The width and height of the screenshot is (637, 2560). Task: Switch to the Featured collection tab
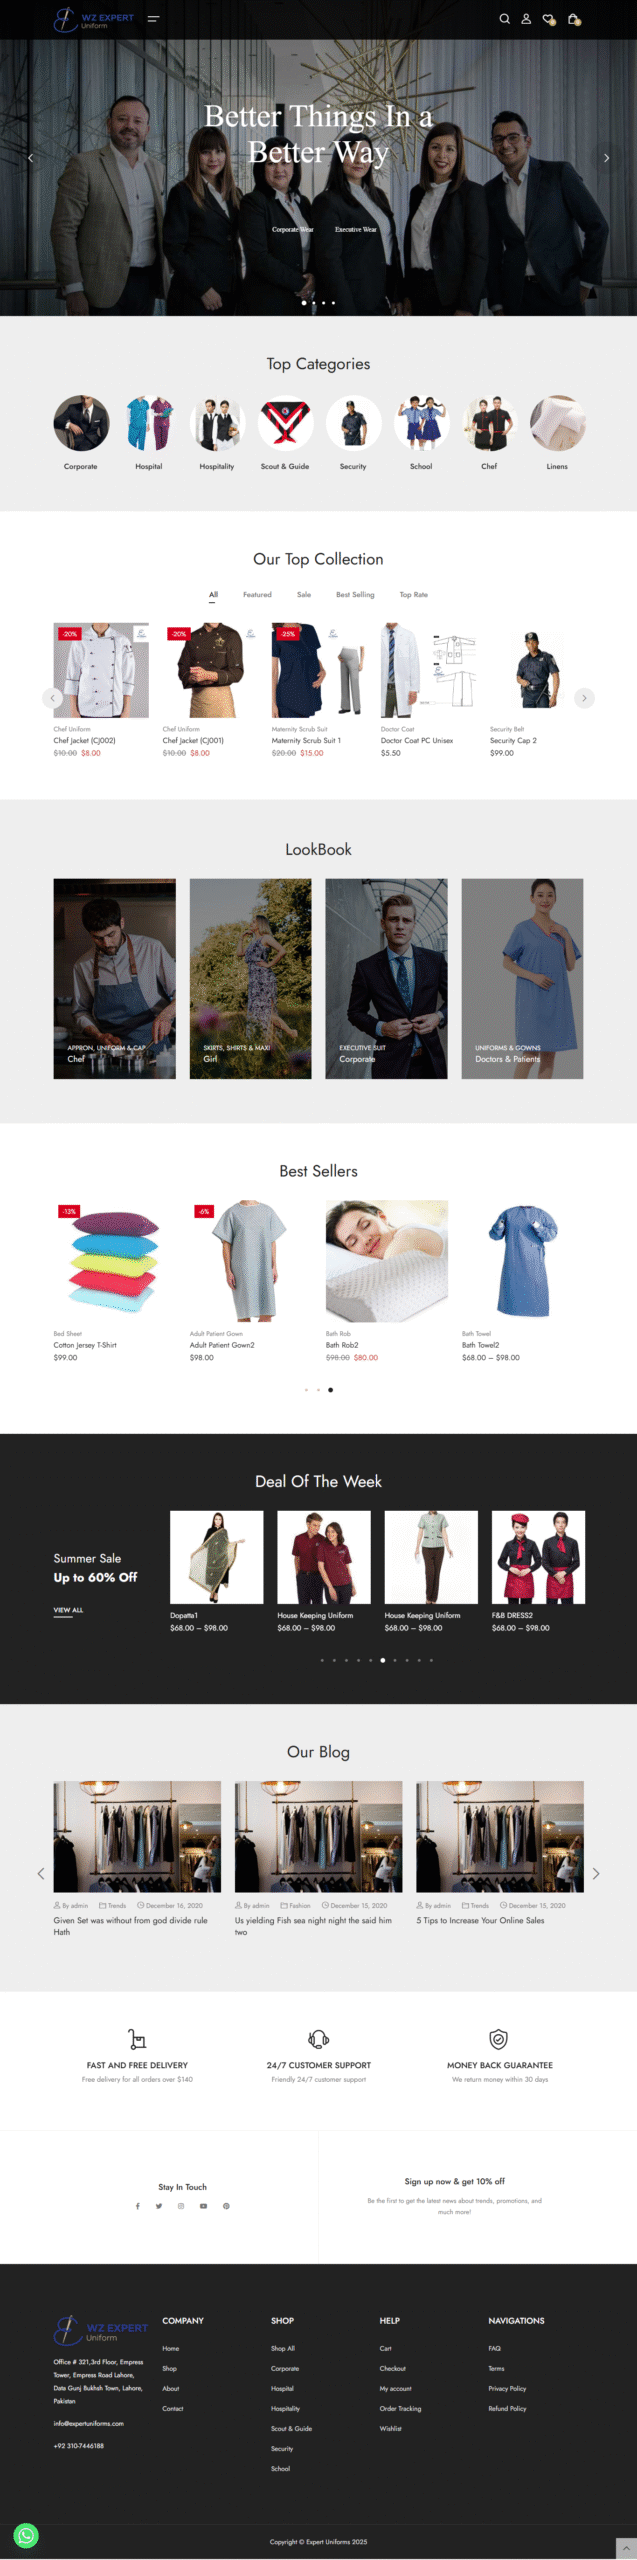coord(257,595)
